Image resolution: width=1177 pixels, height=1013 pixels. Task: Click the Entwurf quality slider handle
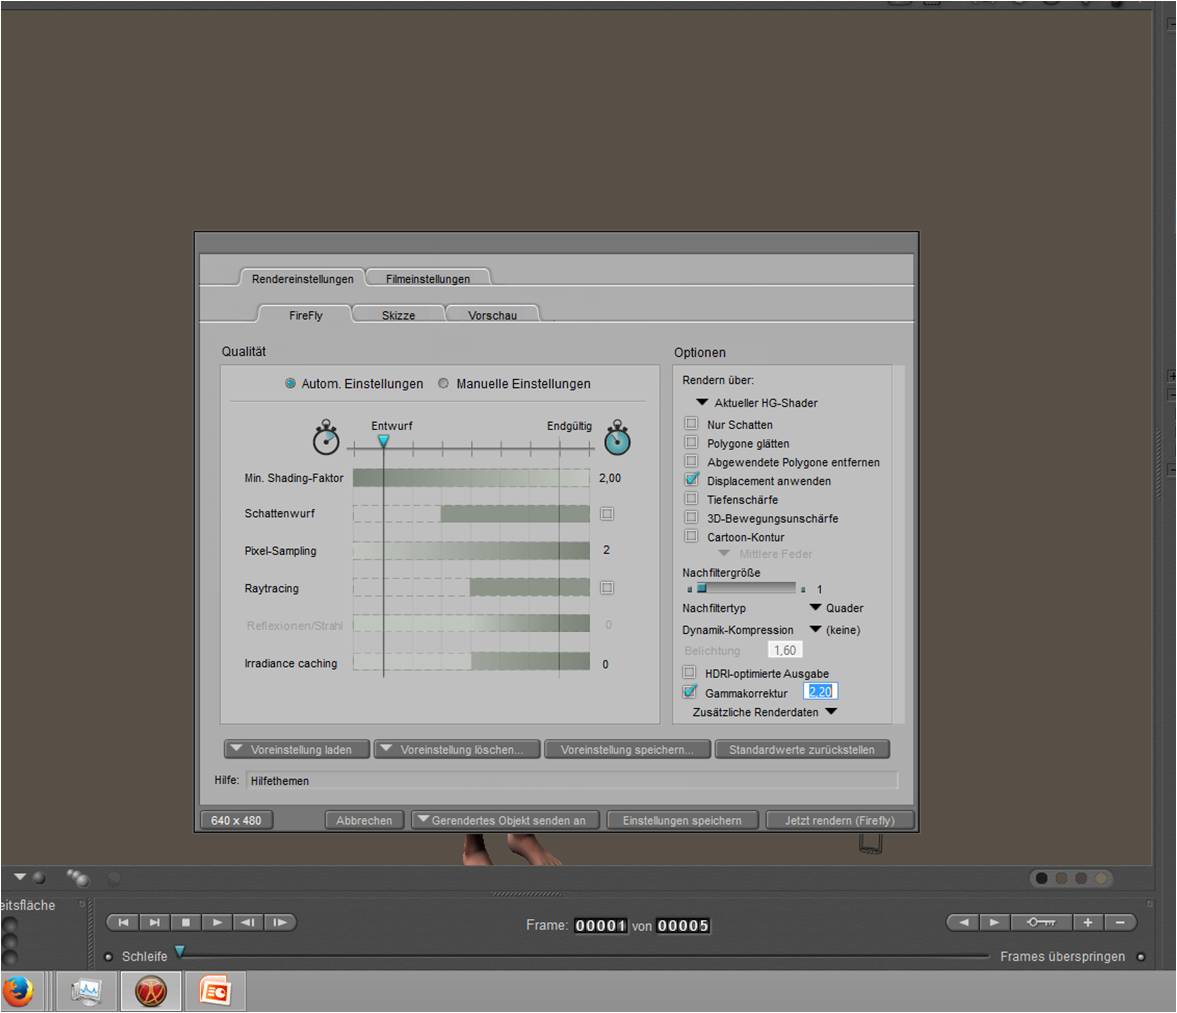coord(384,441)
